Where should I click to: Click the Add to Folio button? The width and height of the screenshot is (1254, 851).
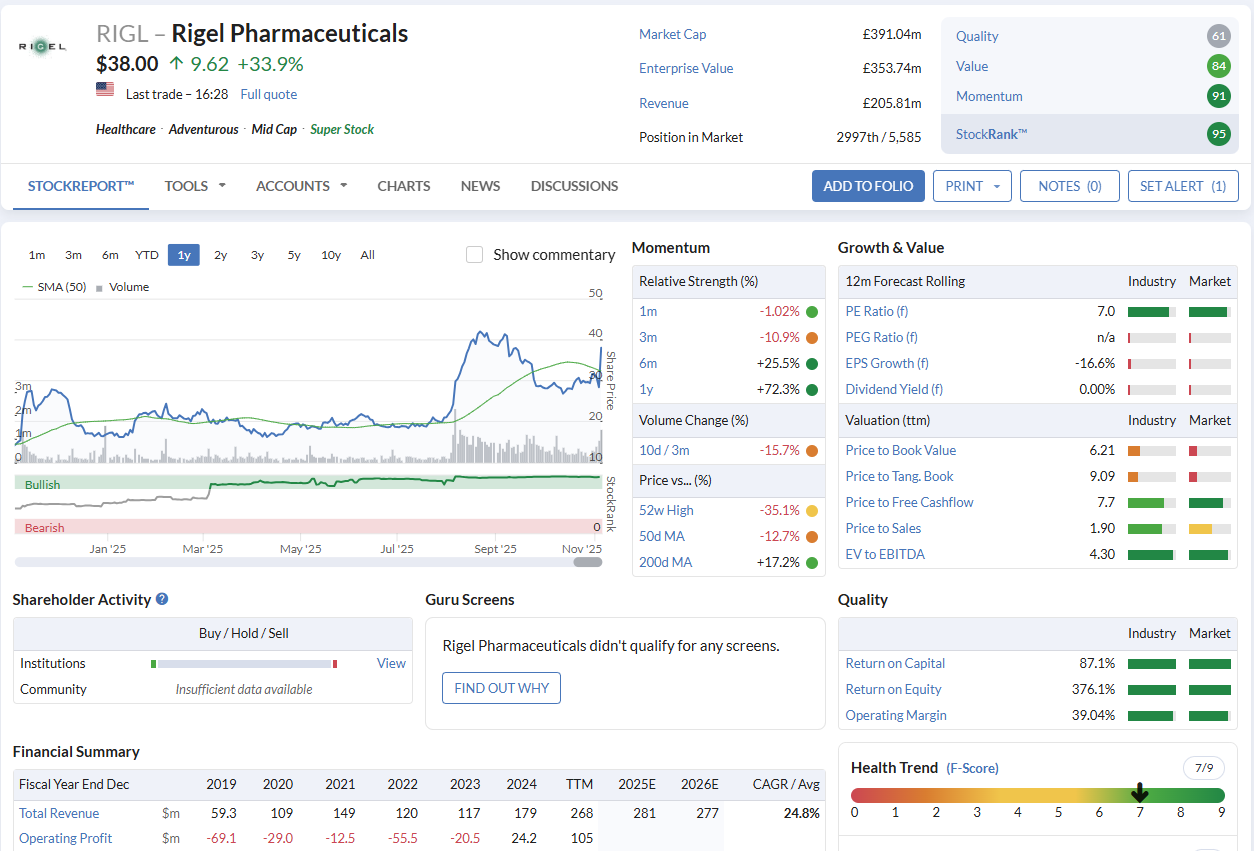pyautogui.click(x=868, y=186)
